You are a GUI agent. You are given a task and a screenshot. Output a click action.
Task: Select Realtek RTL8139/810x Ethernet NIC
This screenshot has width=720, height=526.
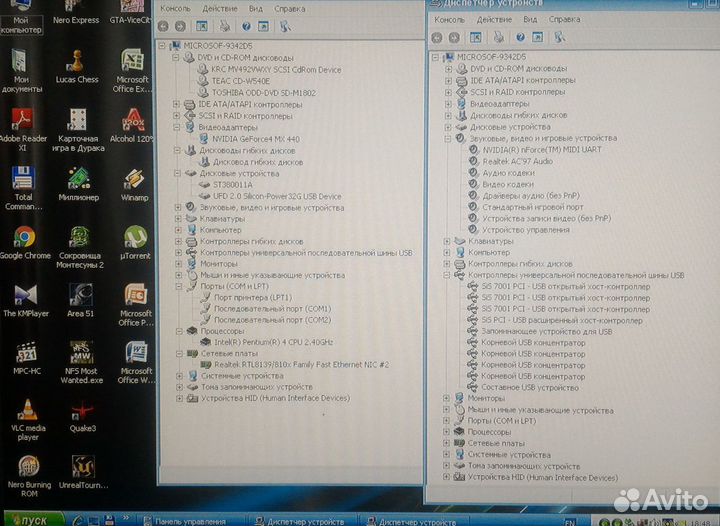301,364
